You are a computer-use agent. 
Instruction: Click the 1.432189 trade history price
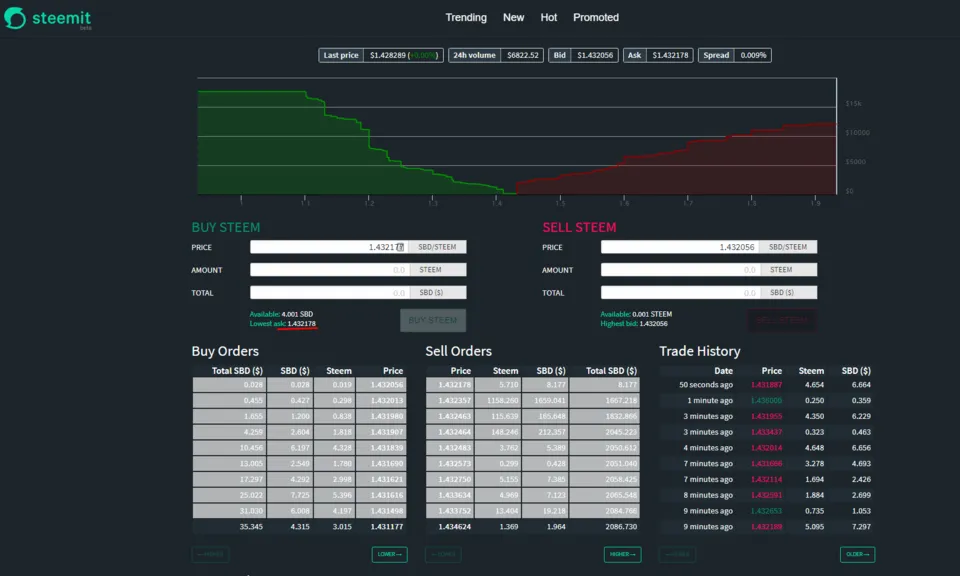click(766, 526)
